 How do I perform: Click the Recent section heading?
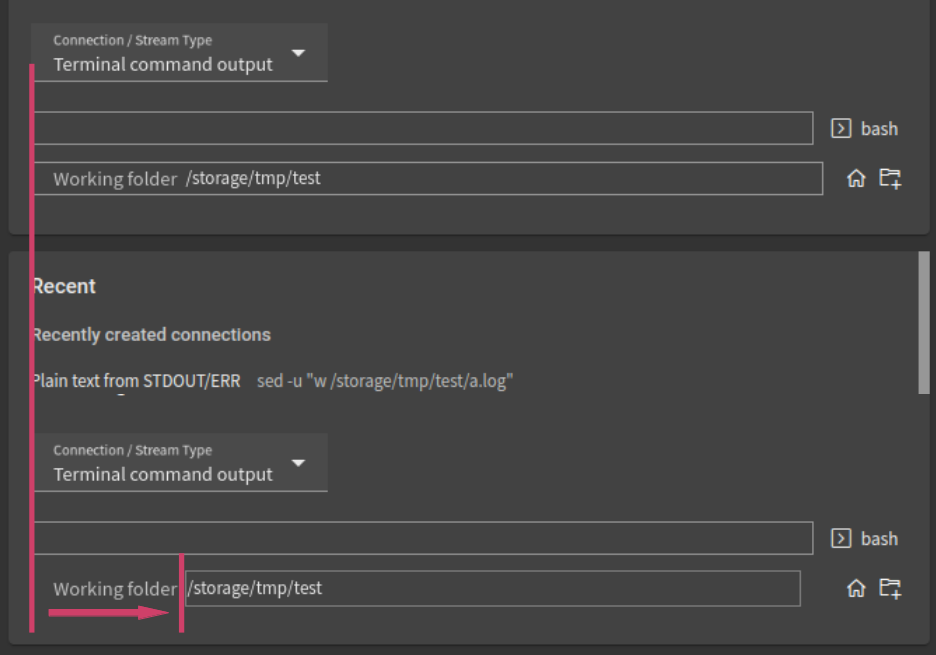tap(63, 286)
